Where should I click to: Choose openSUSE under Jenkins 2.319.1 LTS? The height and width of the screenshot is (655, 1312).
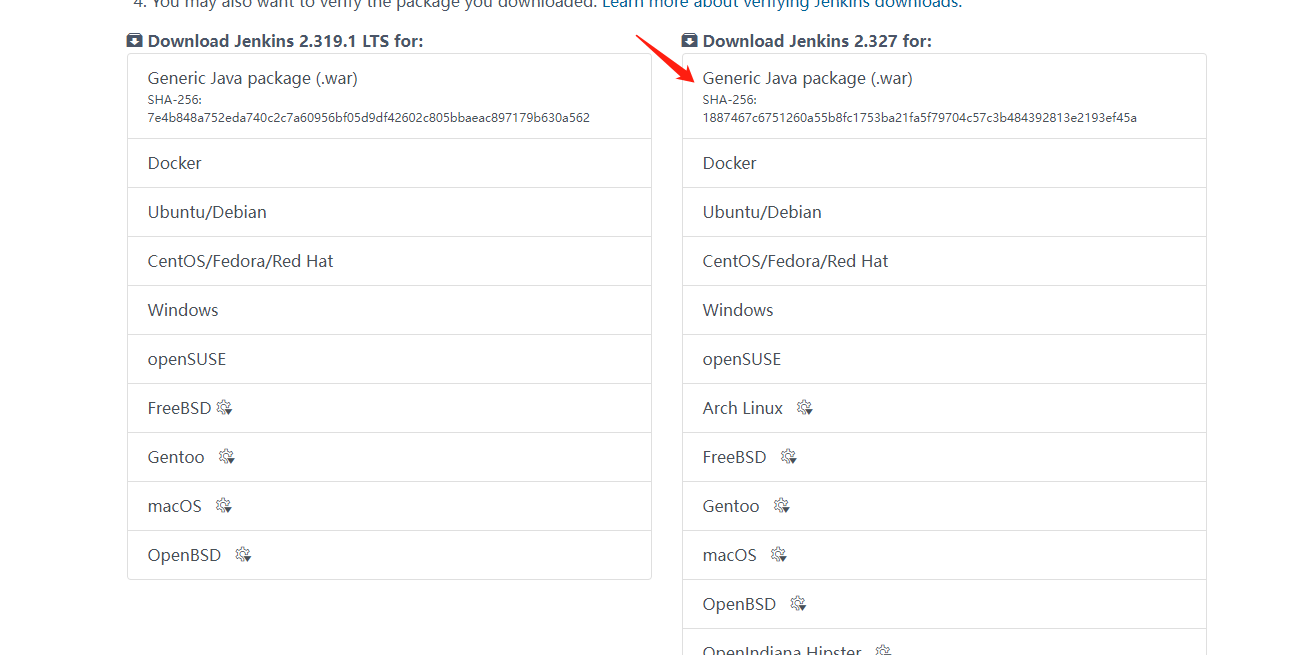click(389, 359)
